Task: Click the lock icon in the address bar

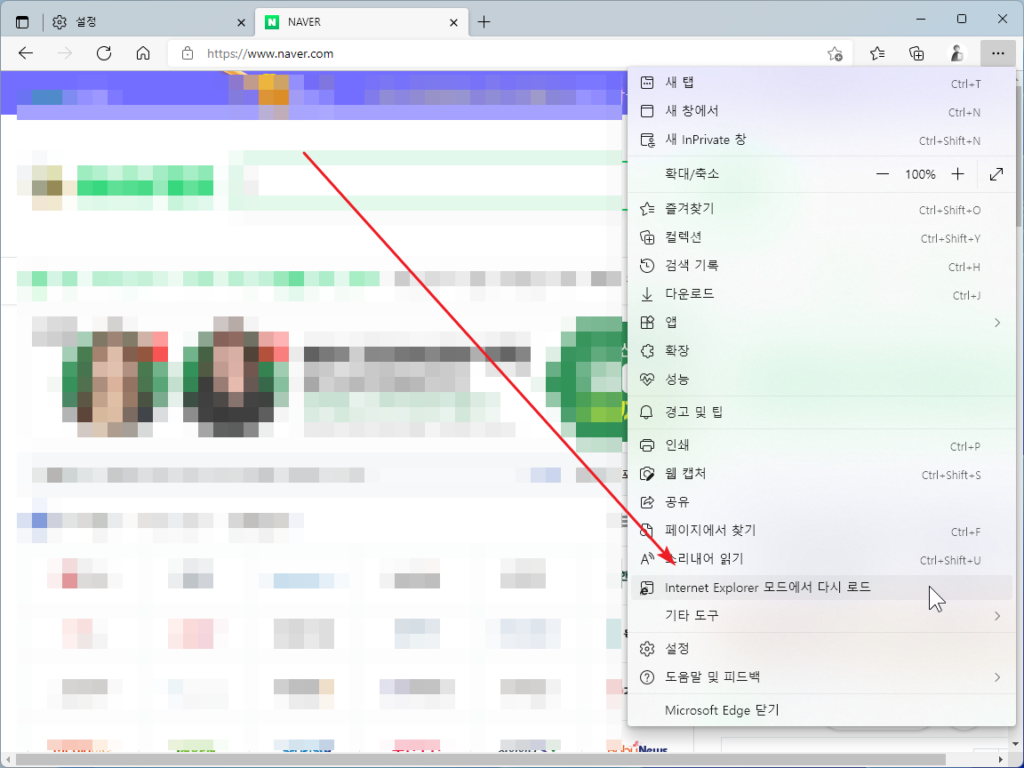Action: coord(186,54)
